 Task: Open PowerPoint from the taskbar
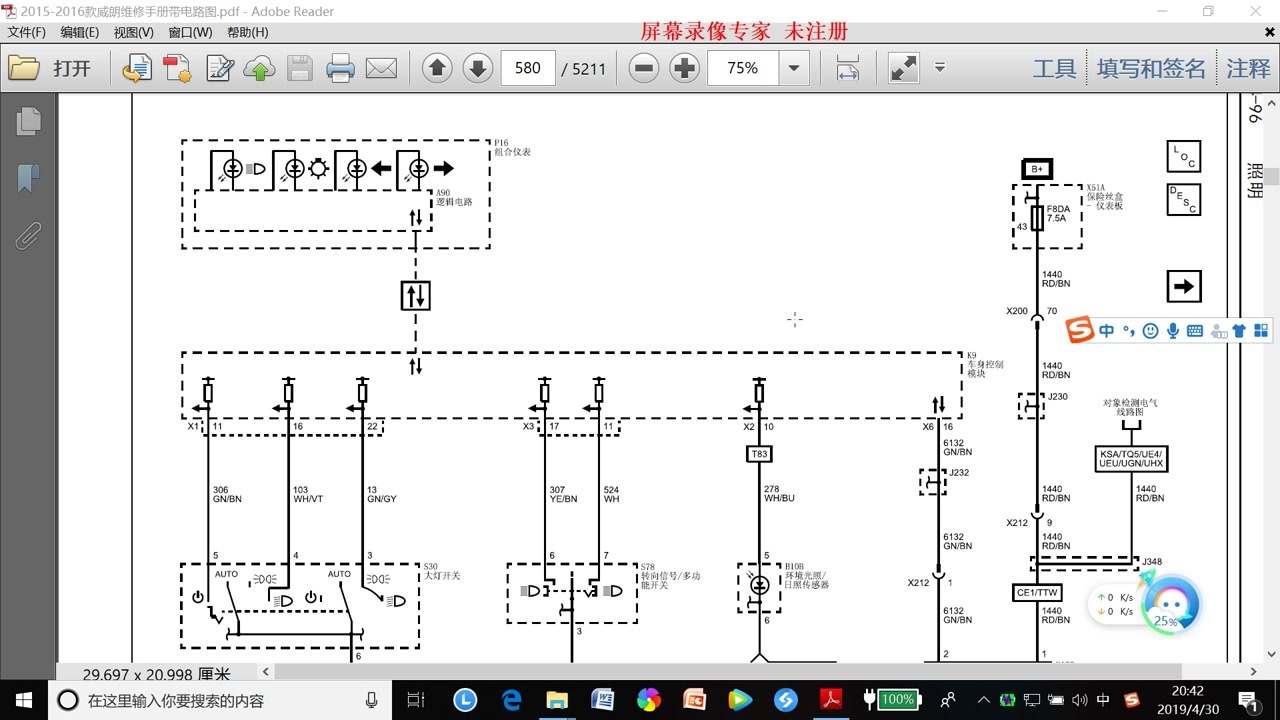pos(694,700)
